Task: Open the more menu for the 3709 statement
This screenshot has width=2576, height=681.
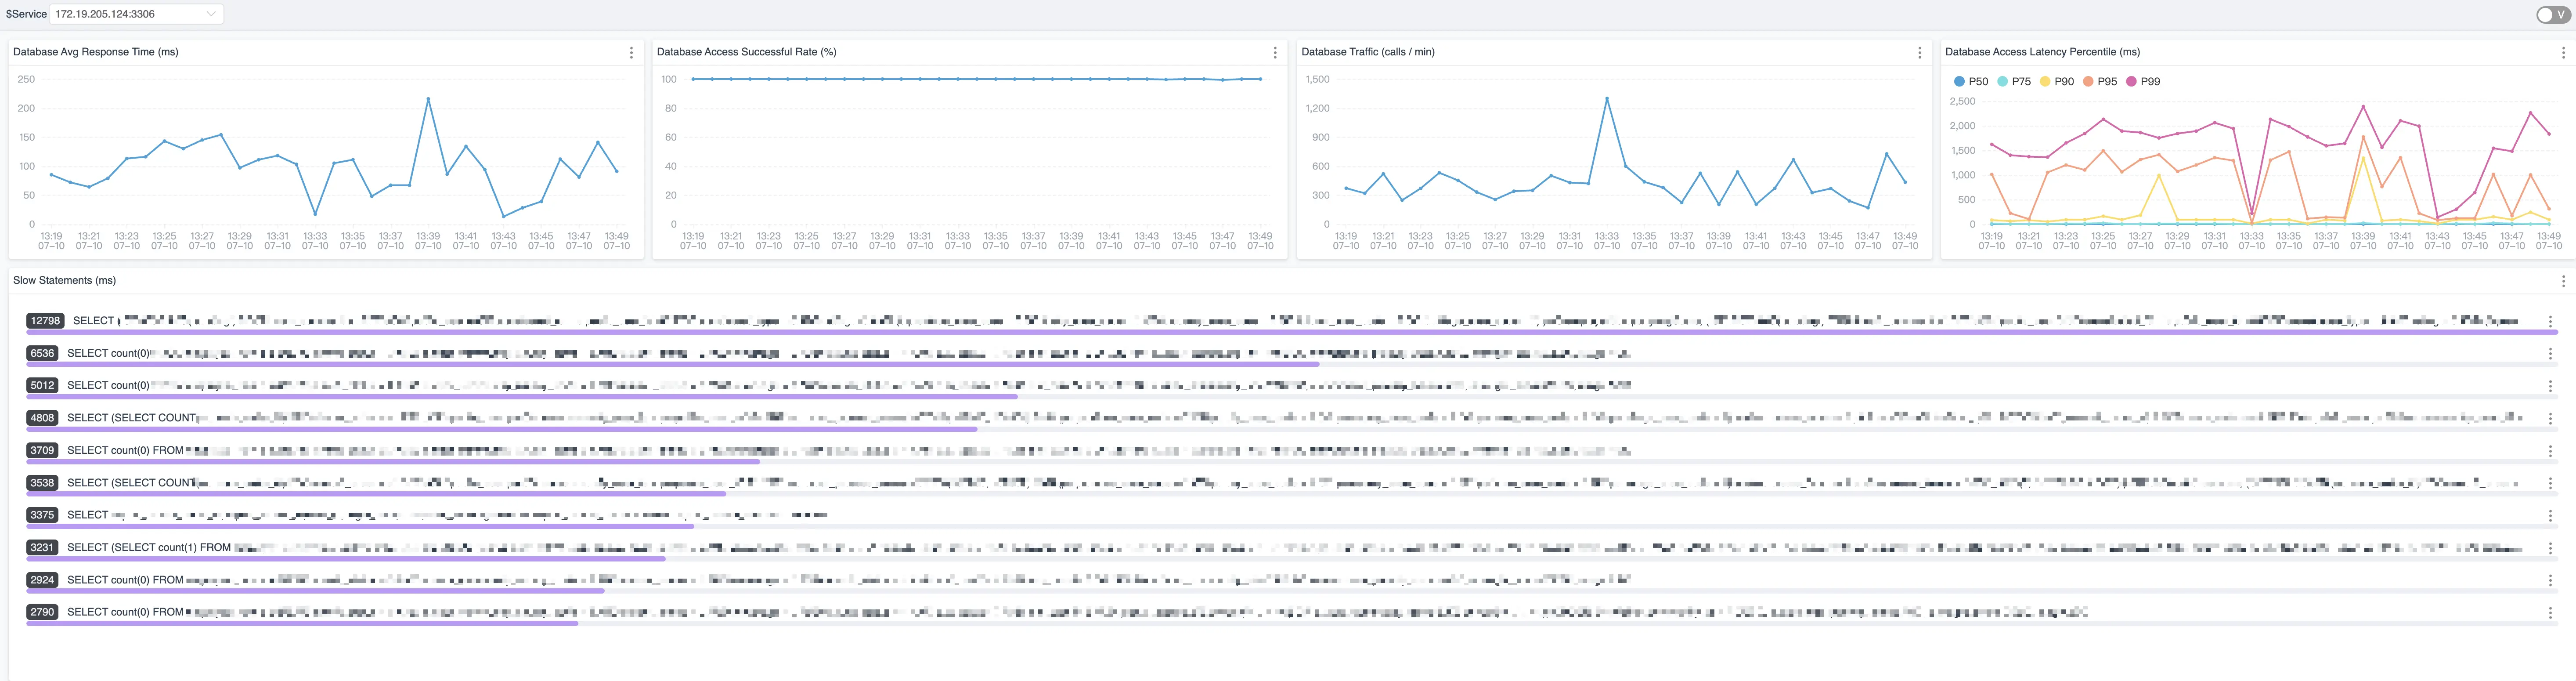Action: coord(2550,451)
